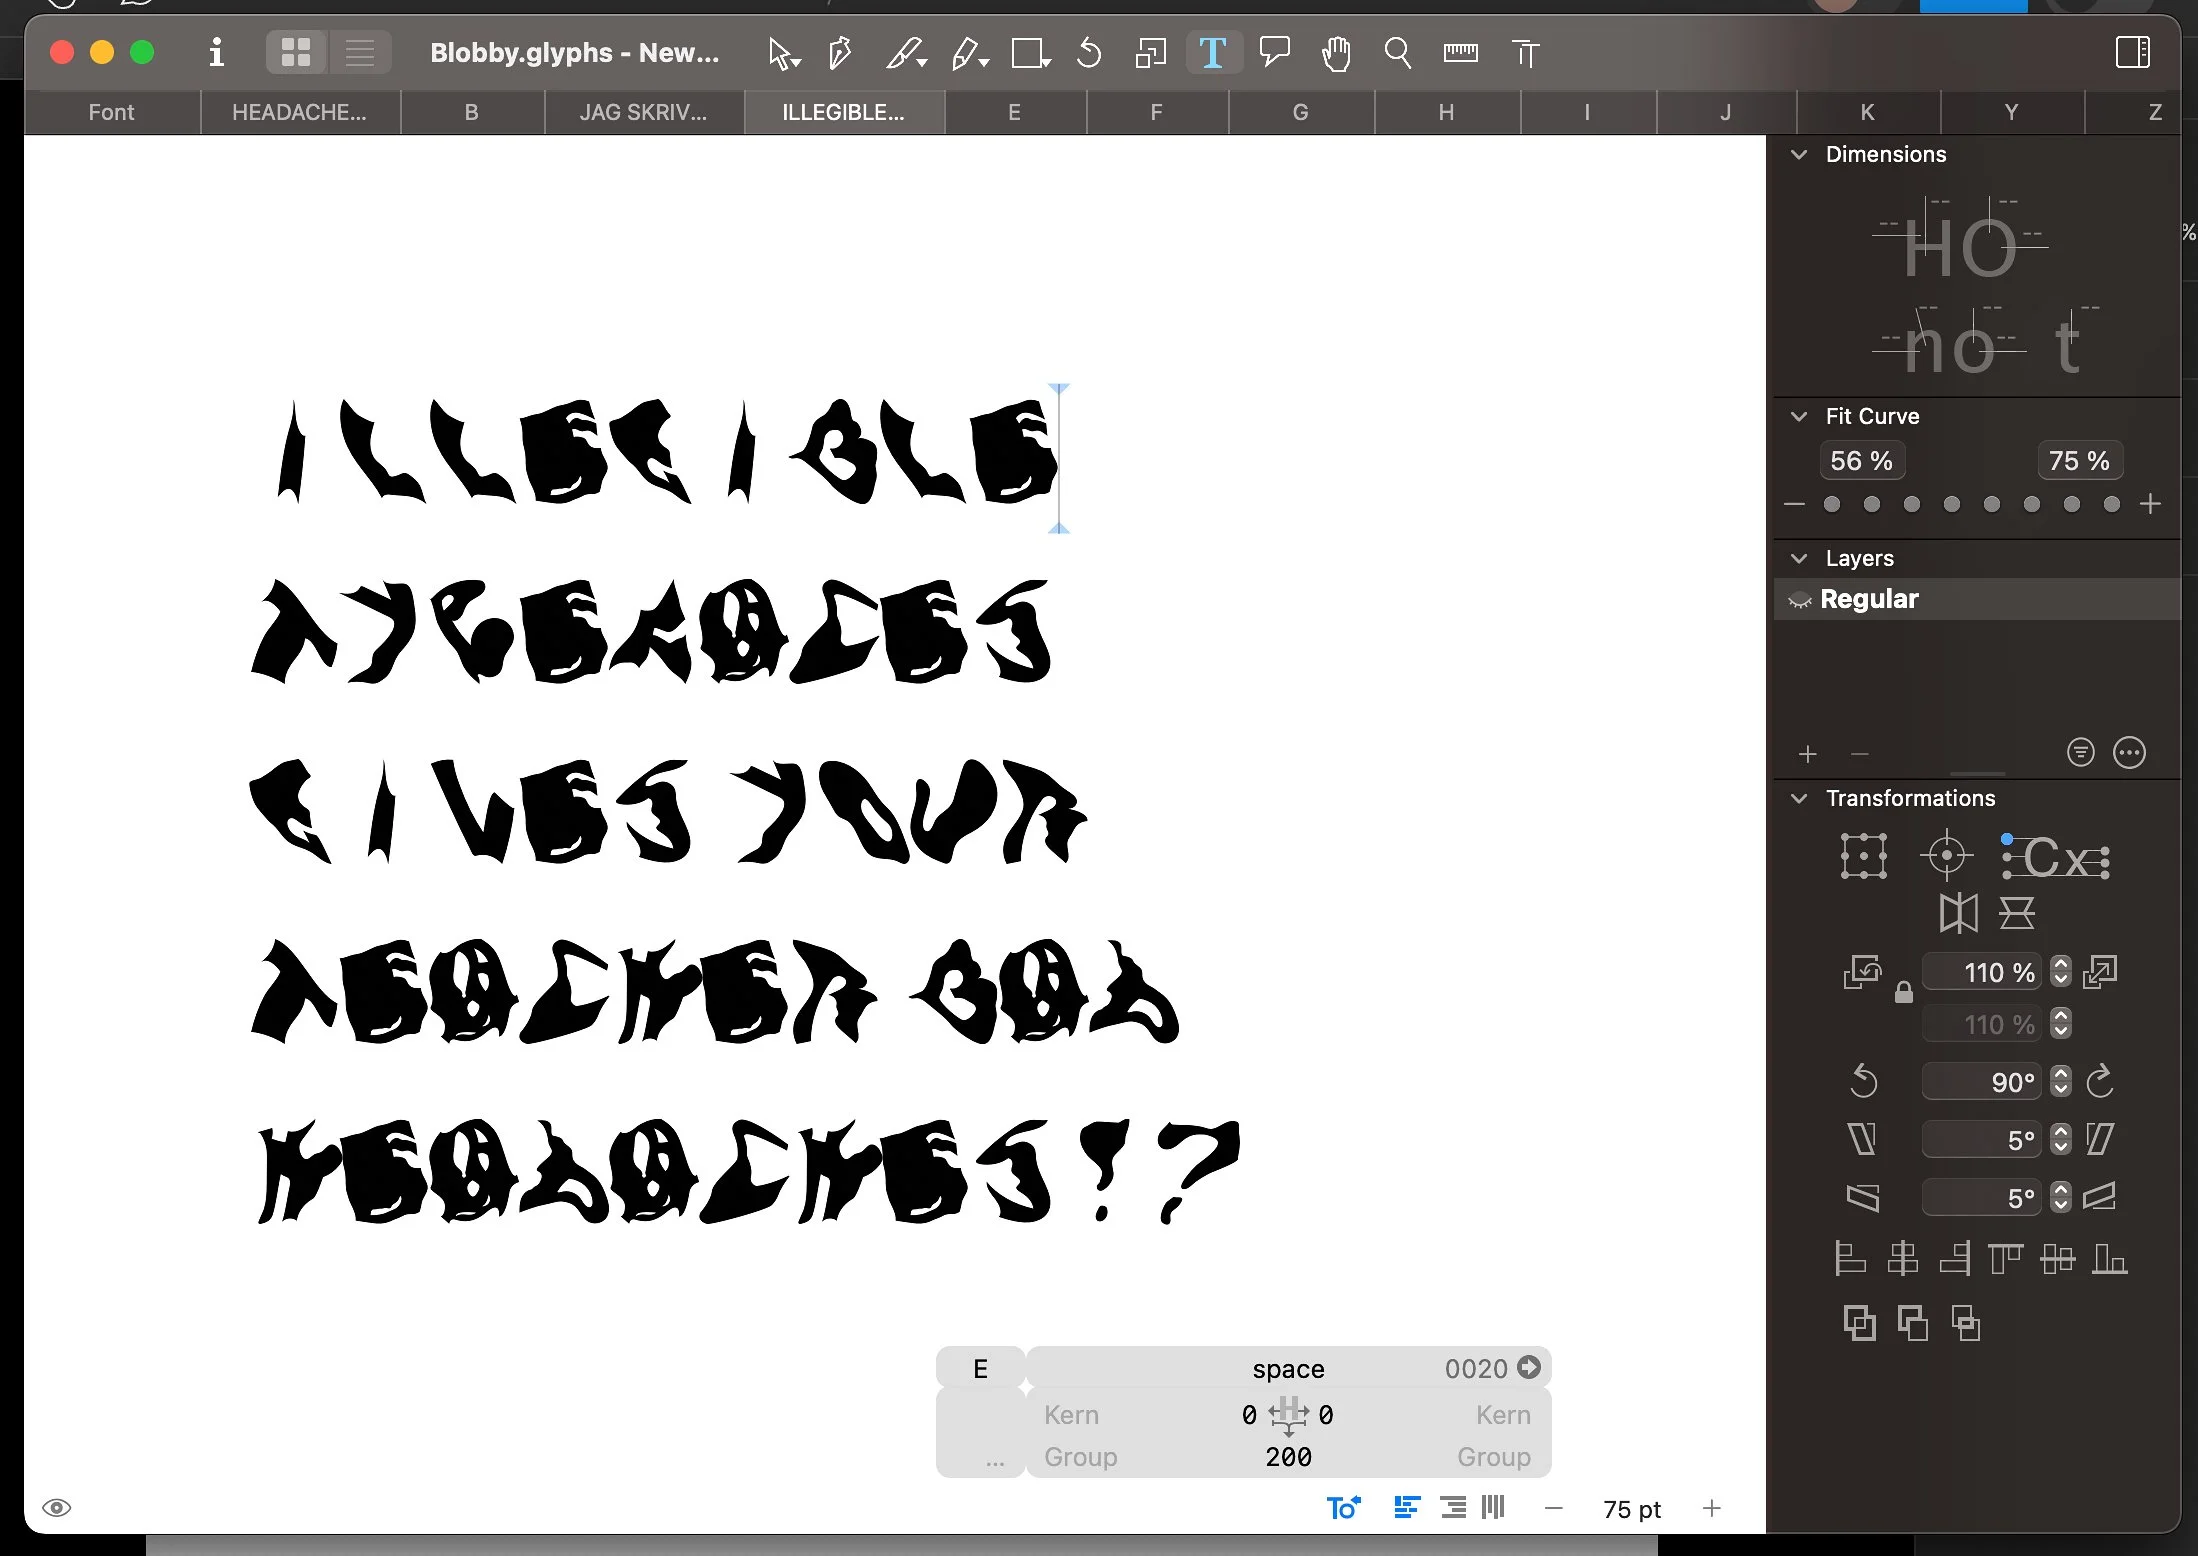Image resolution: width=2198 pixels, height=1556 pixels.
Task: Select the Hand tool
Action: point(1336,53)
